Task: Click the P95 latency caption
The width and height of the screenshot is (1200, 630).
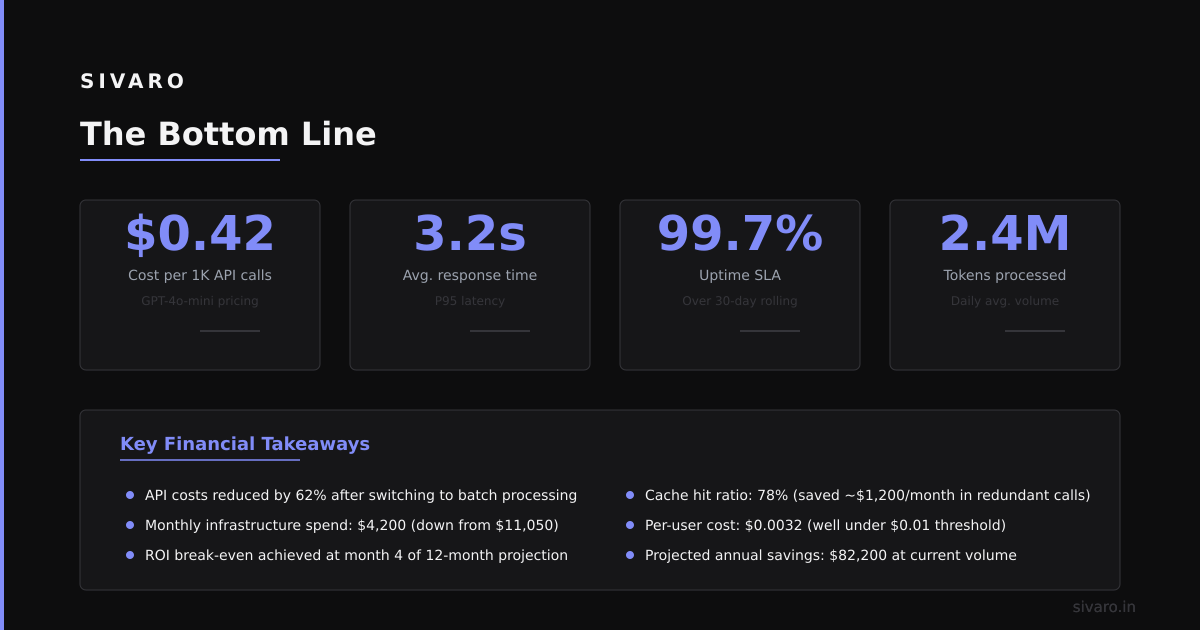Action: (470, 301)
